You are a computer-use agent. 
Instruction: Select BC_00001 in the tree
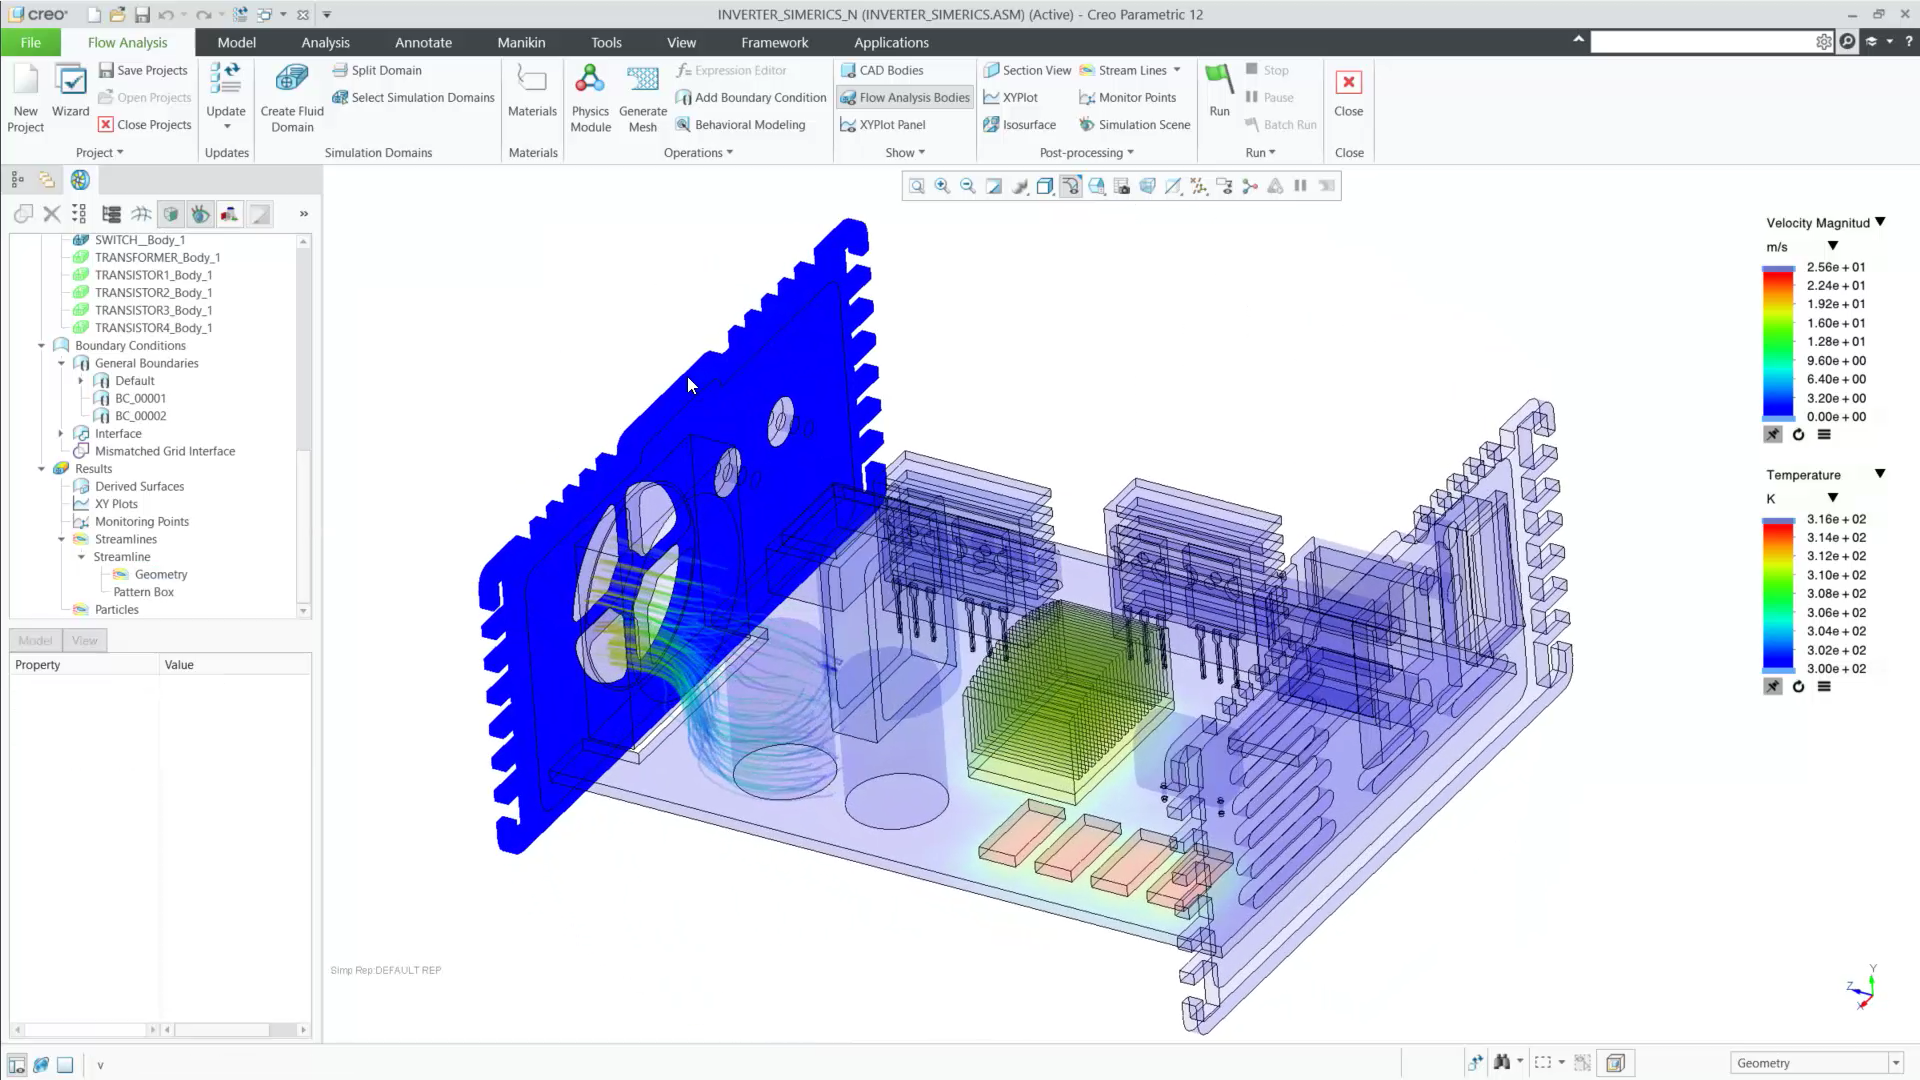140,399
